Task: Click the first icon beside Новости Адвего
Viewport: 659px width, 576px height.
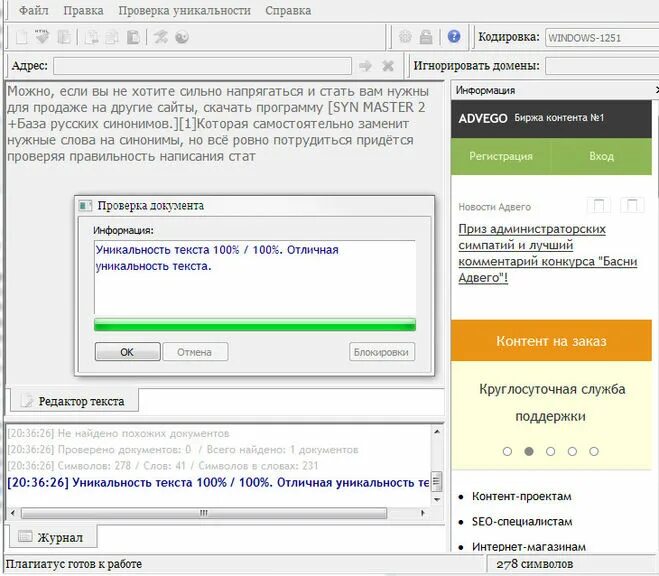Action: coord(598,205)
